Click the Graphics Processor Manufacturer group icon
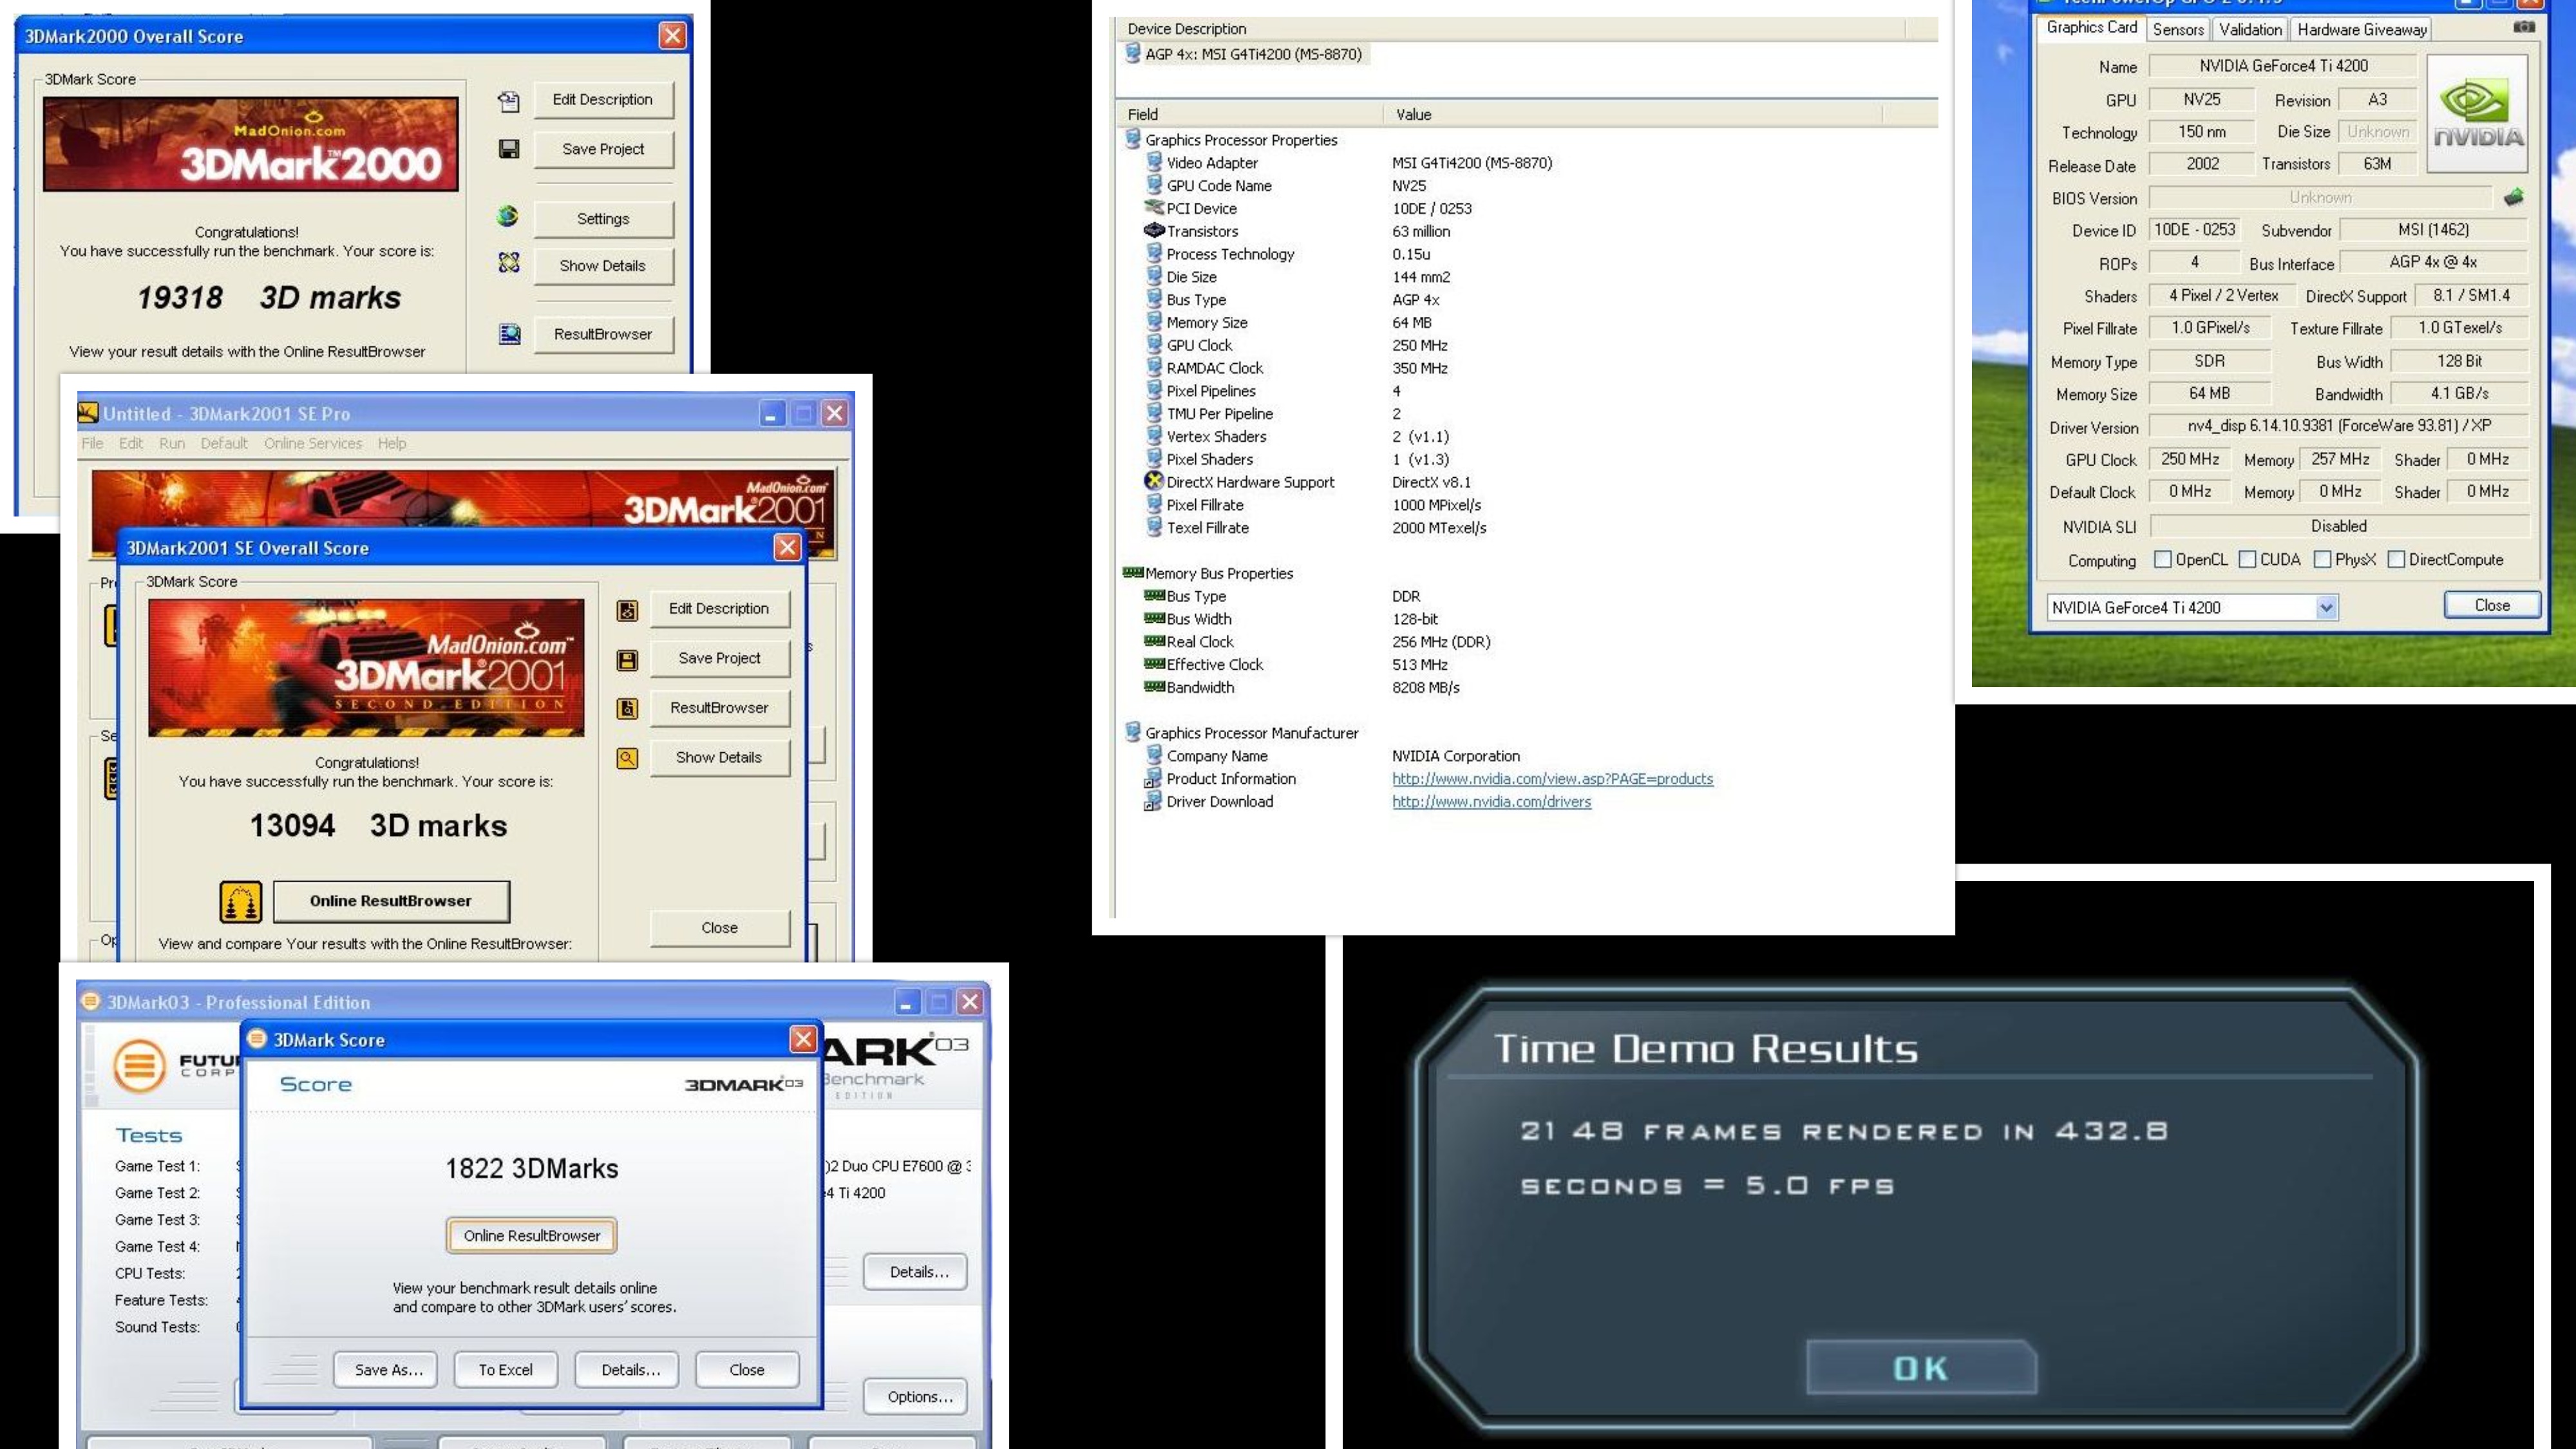Screen dimensions: 2576x1449 pos(1132,732)
